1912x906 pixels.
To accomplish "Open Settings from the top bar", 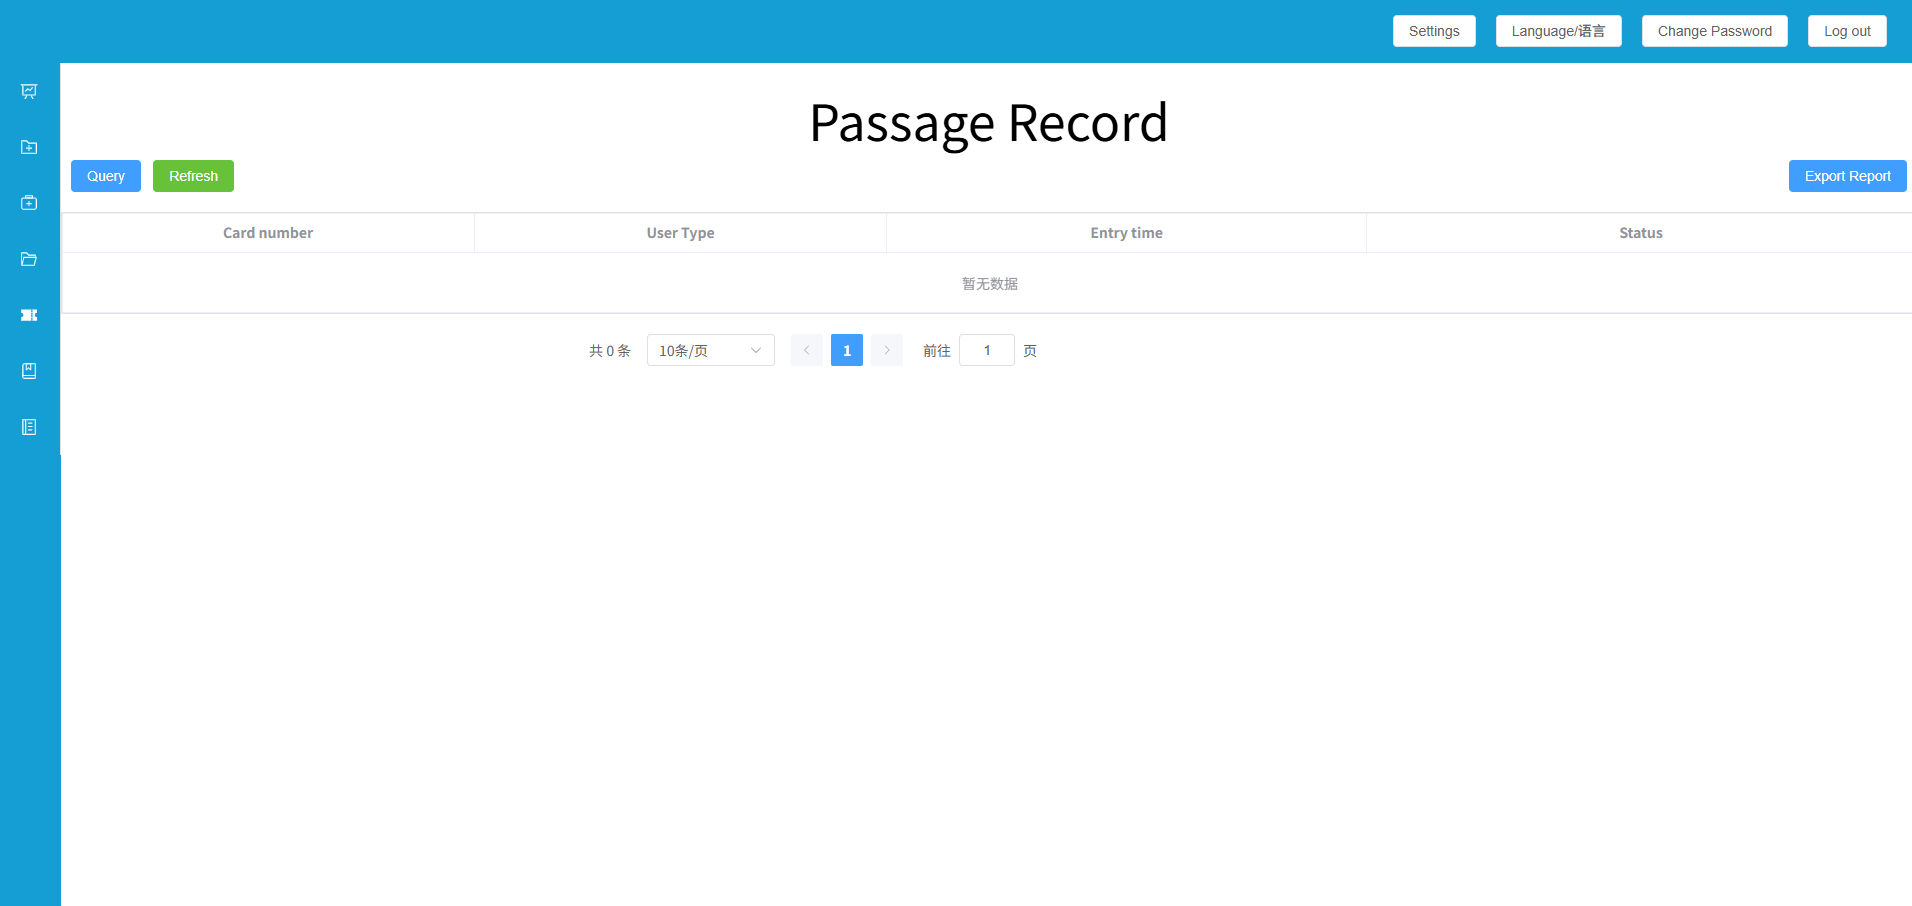I will point(1433,31).
